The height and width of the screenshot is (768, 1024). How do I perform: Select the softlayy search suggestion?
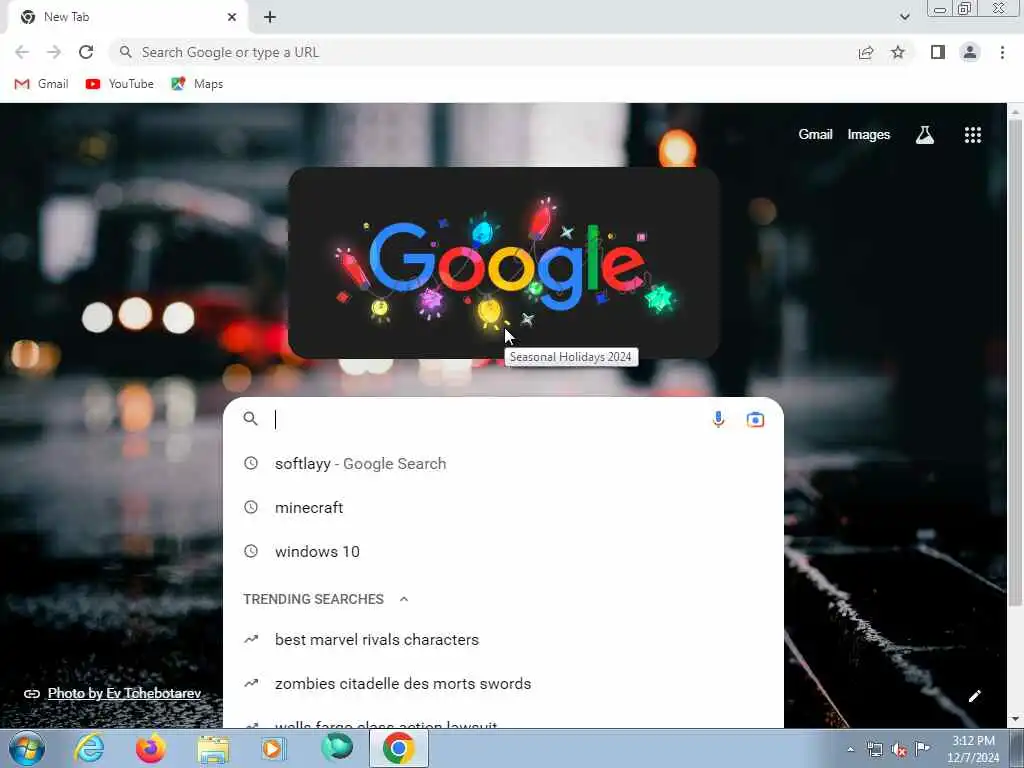[x=503, y=464]
